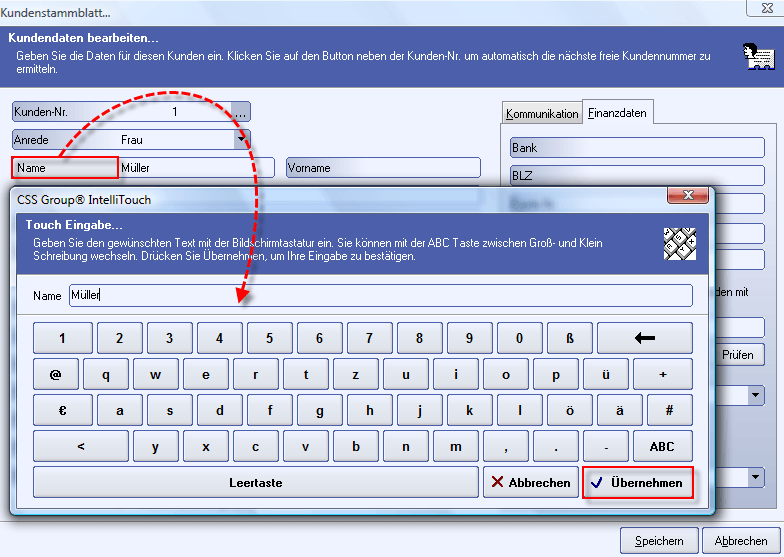Tap the € symbol key
Viewport: 784px width, 557px height.
[62, 410]
